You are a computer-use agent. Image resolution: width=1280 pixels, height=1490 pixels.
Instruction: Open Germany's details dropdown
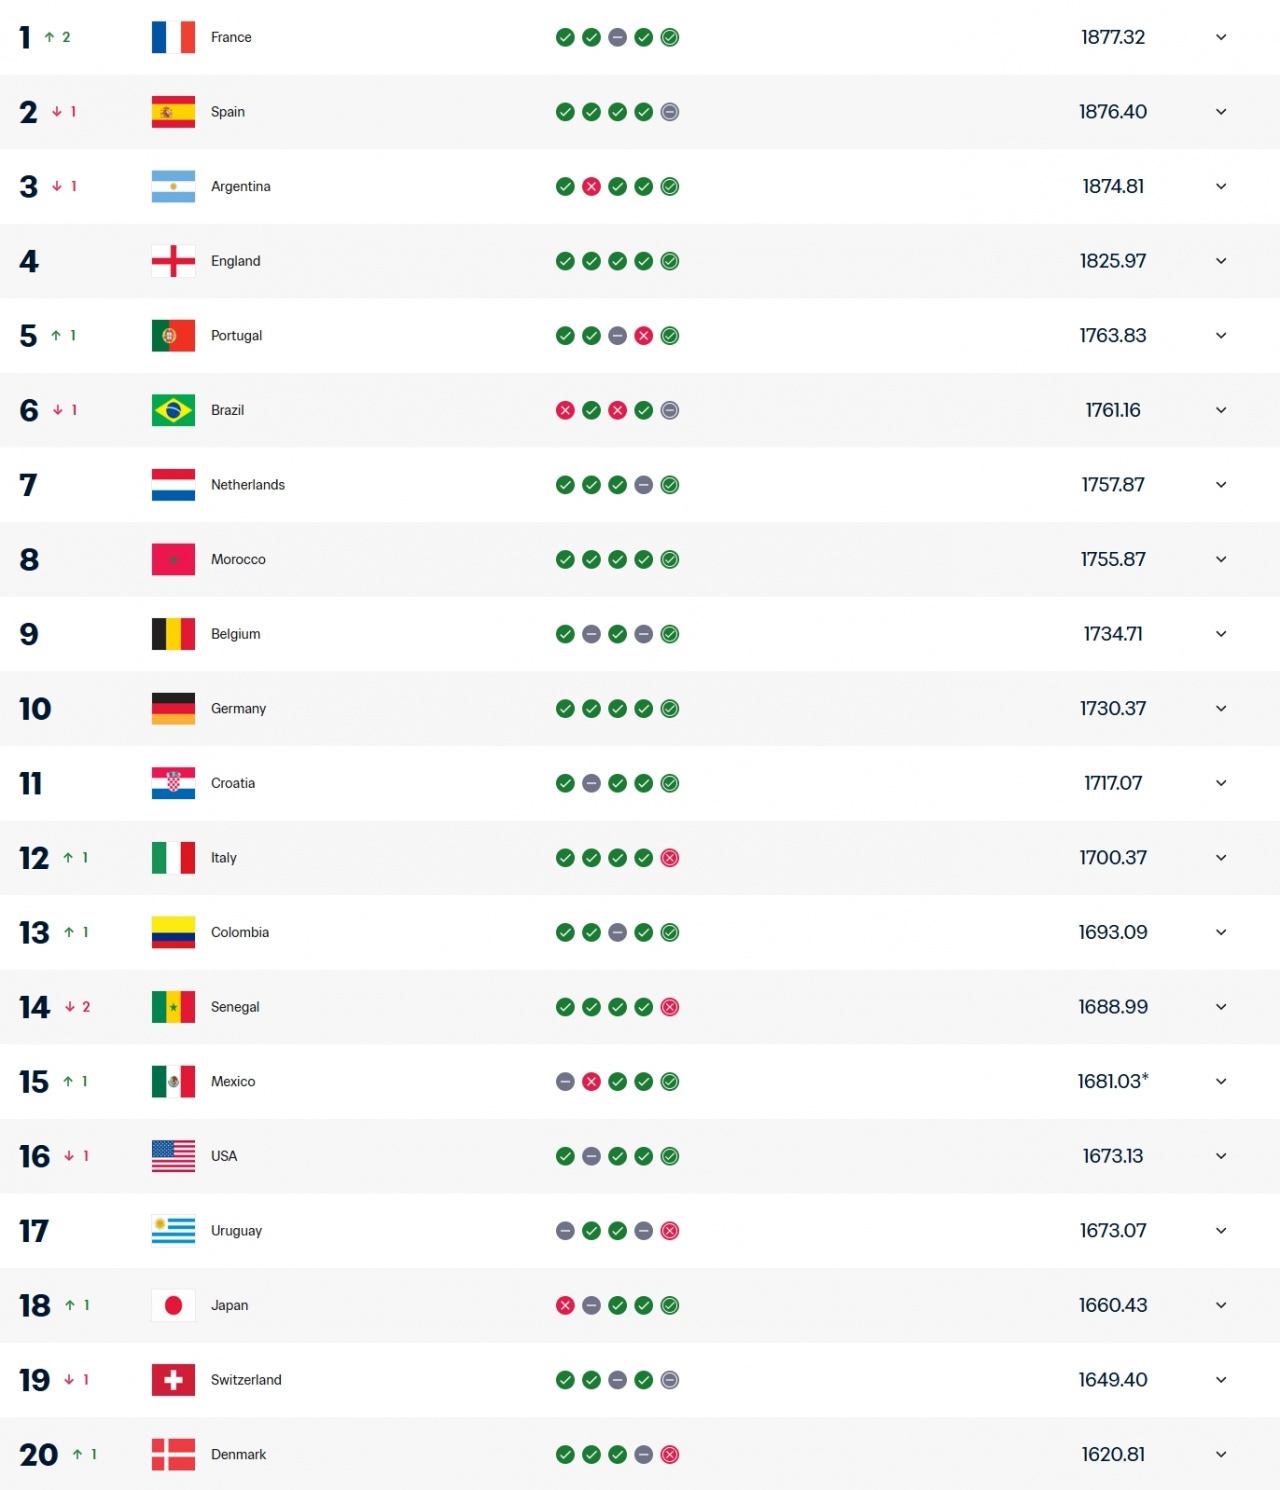pos(1221,709)
